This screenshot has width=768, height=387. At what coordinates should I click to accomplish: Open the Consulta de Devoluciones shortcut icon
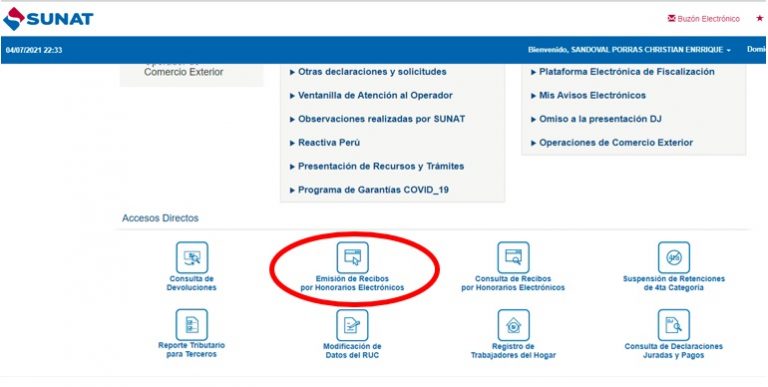[x=192, y=257]
